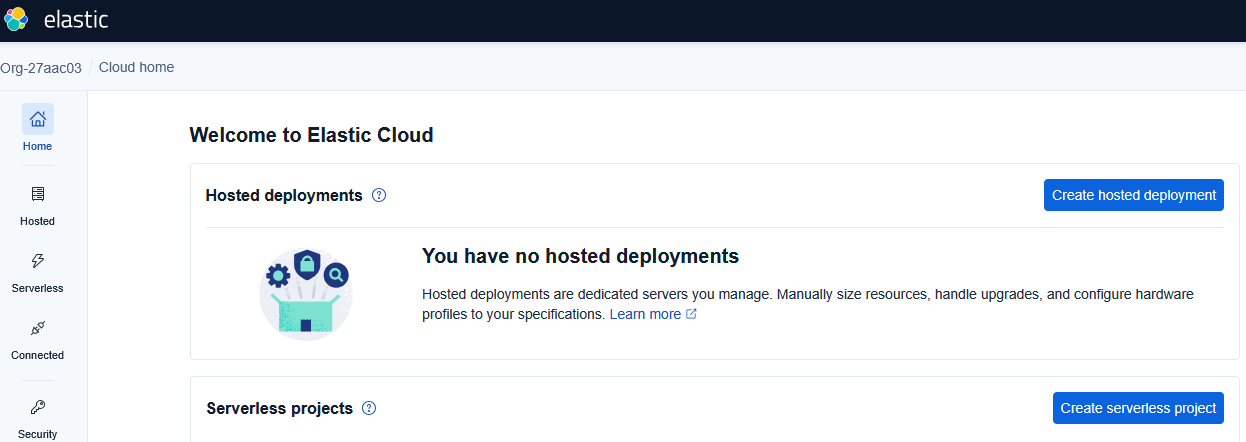
Task: Click the Elastic logo in the header
Action: (17, 19)
